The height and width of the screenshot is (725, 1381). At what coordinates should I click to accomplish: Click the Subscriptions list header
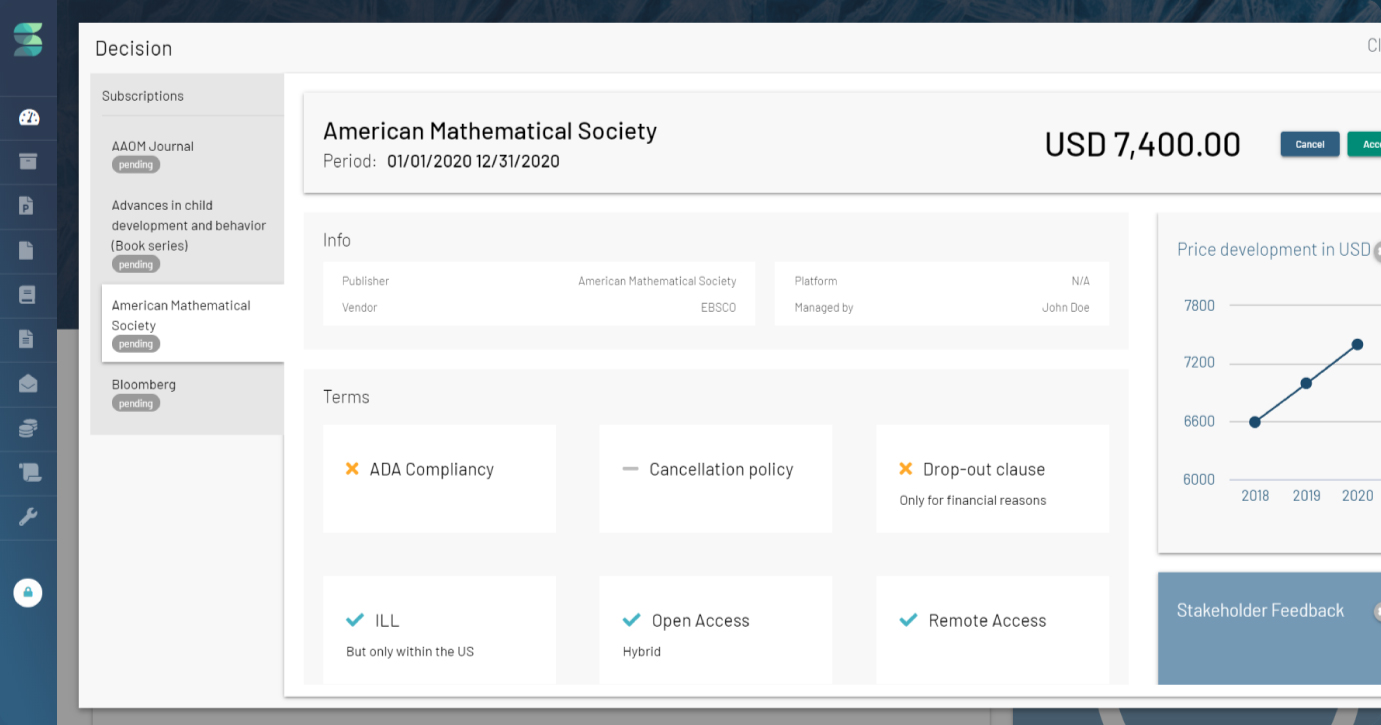pos(143,96)
